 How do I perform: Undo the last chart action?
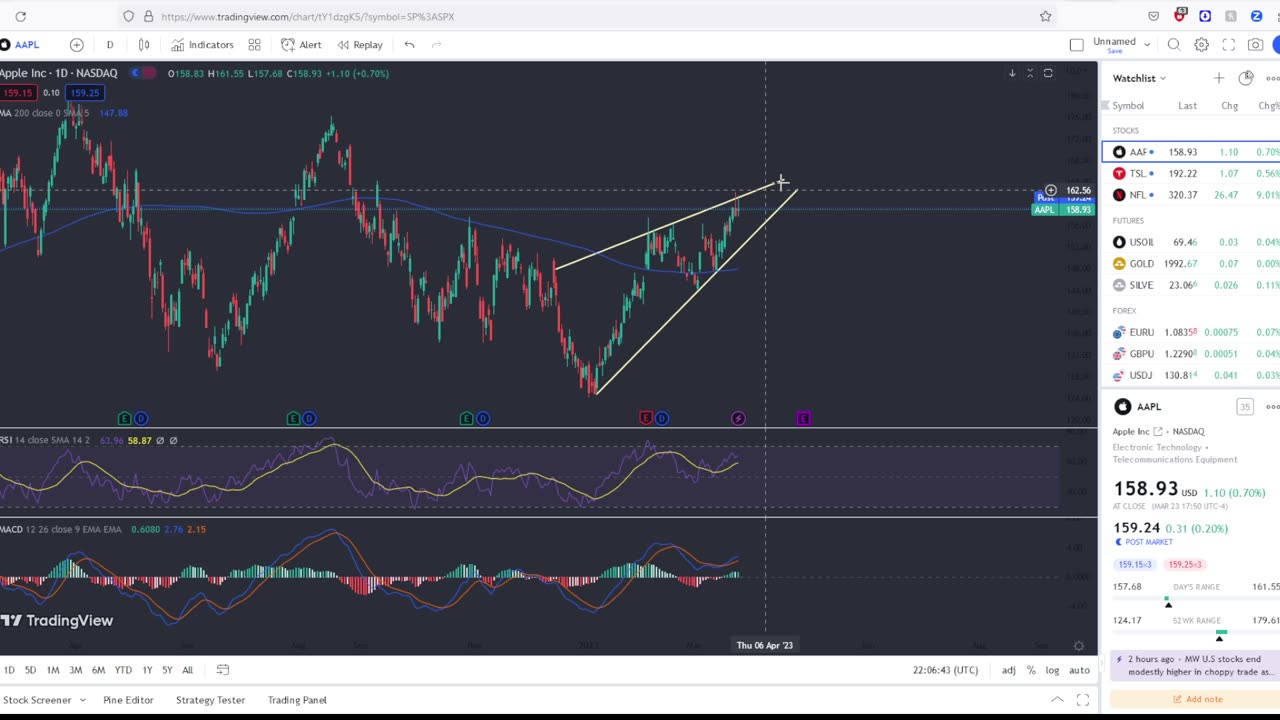(x=410, y=44)
